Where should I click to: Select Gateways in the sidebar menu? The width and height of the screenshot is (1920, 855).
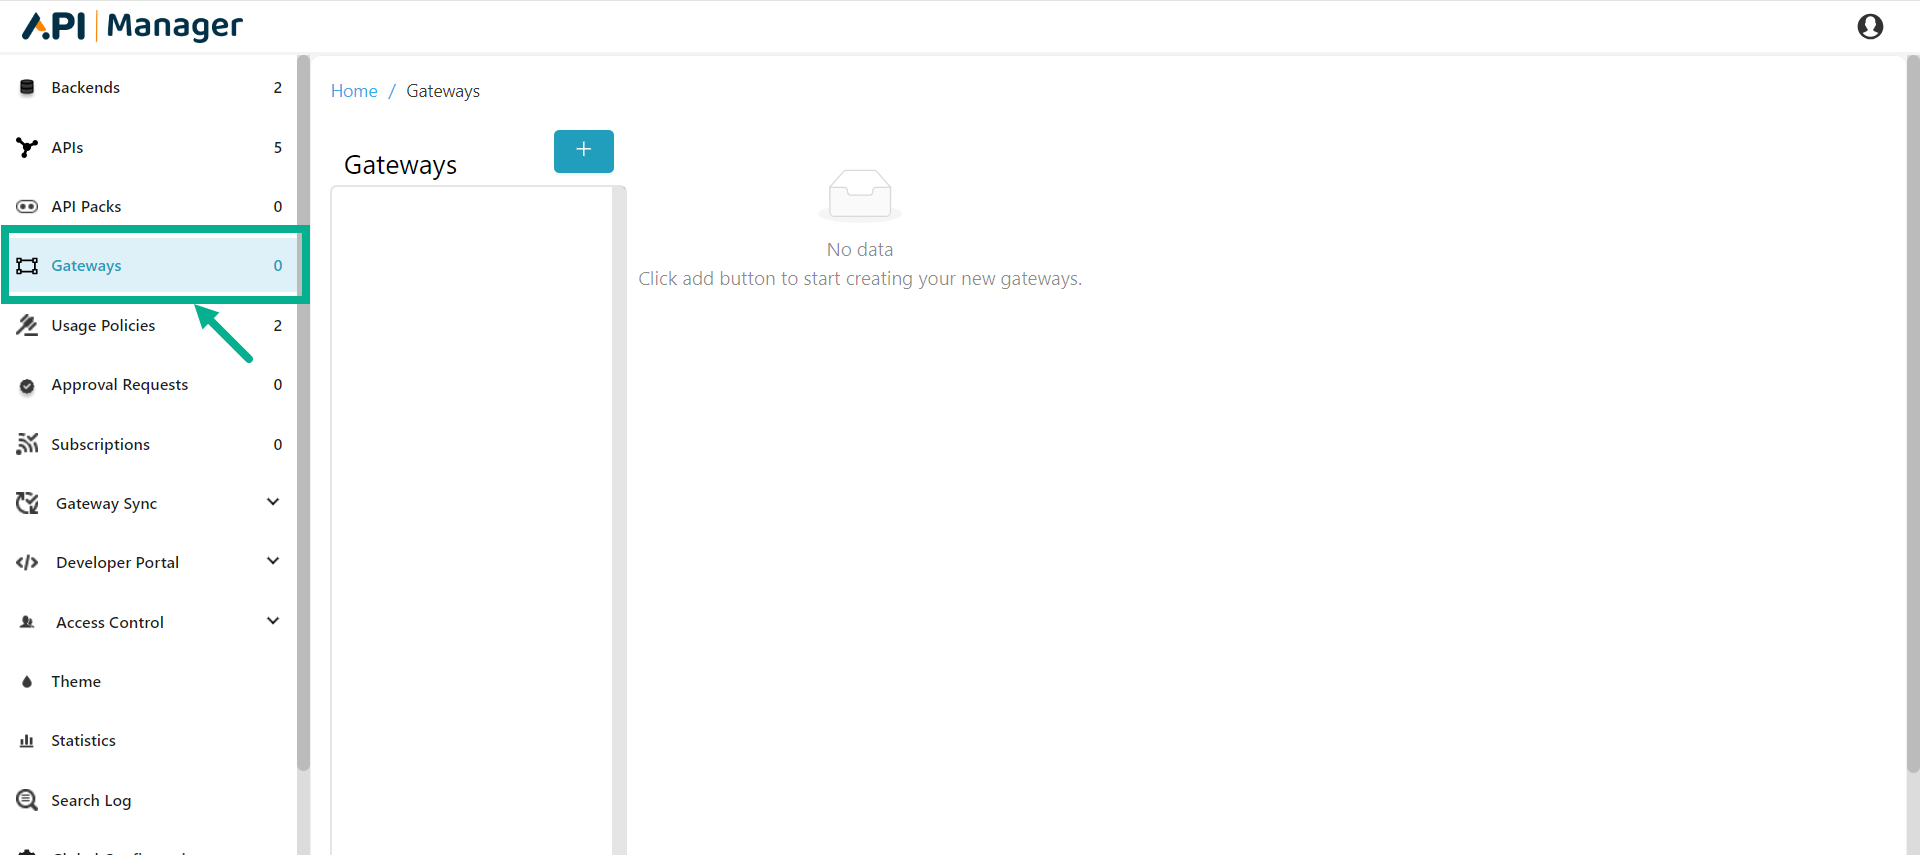pyautogui.click(x=87, y=266)
